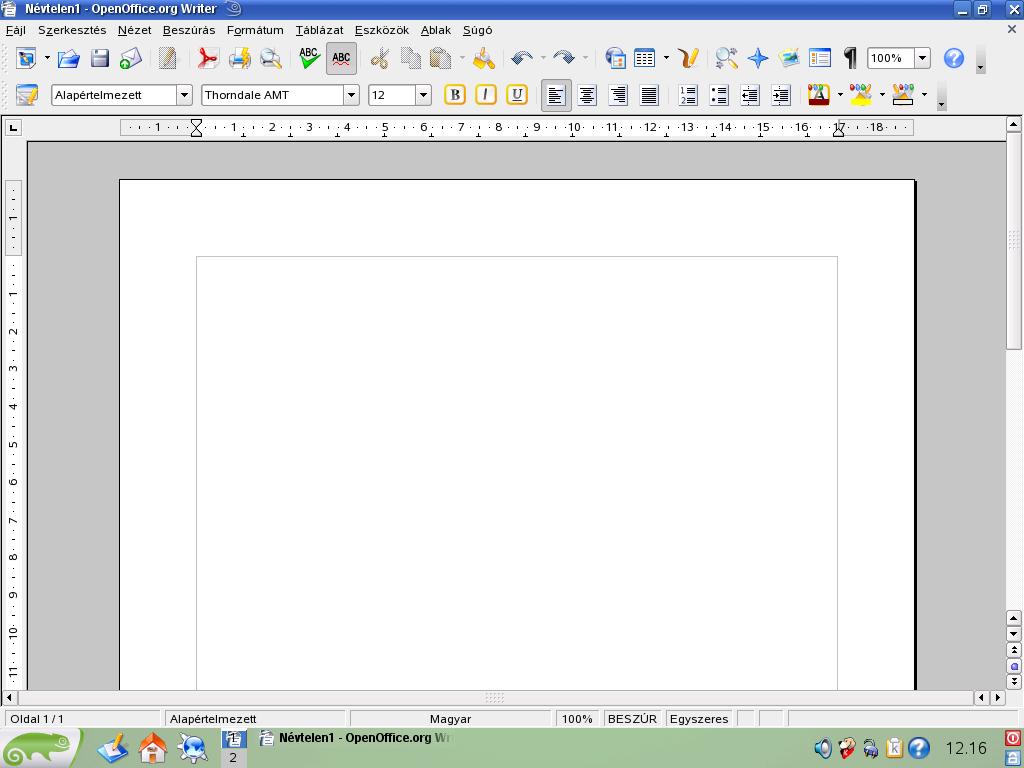Open a file with the Open icon

click(x=69, y=58)
